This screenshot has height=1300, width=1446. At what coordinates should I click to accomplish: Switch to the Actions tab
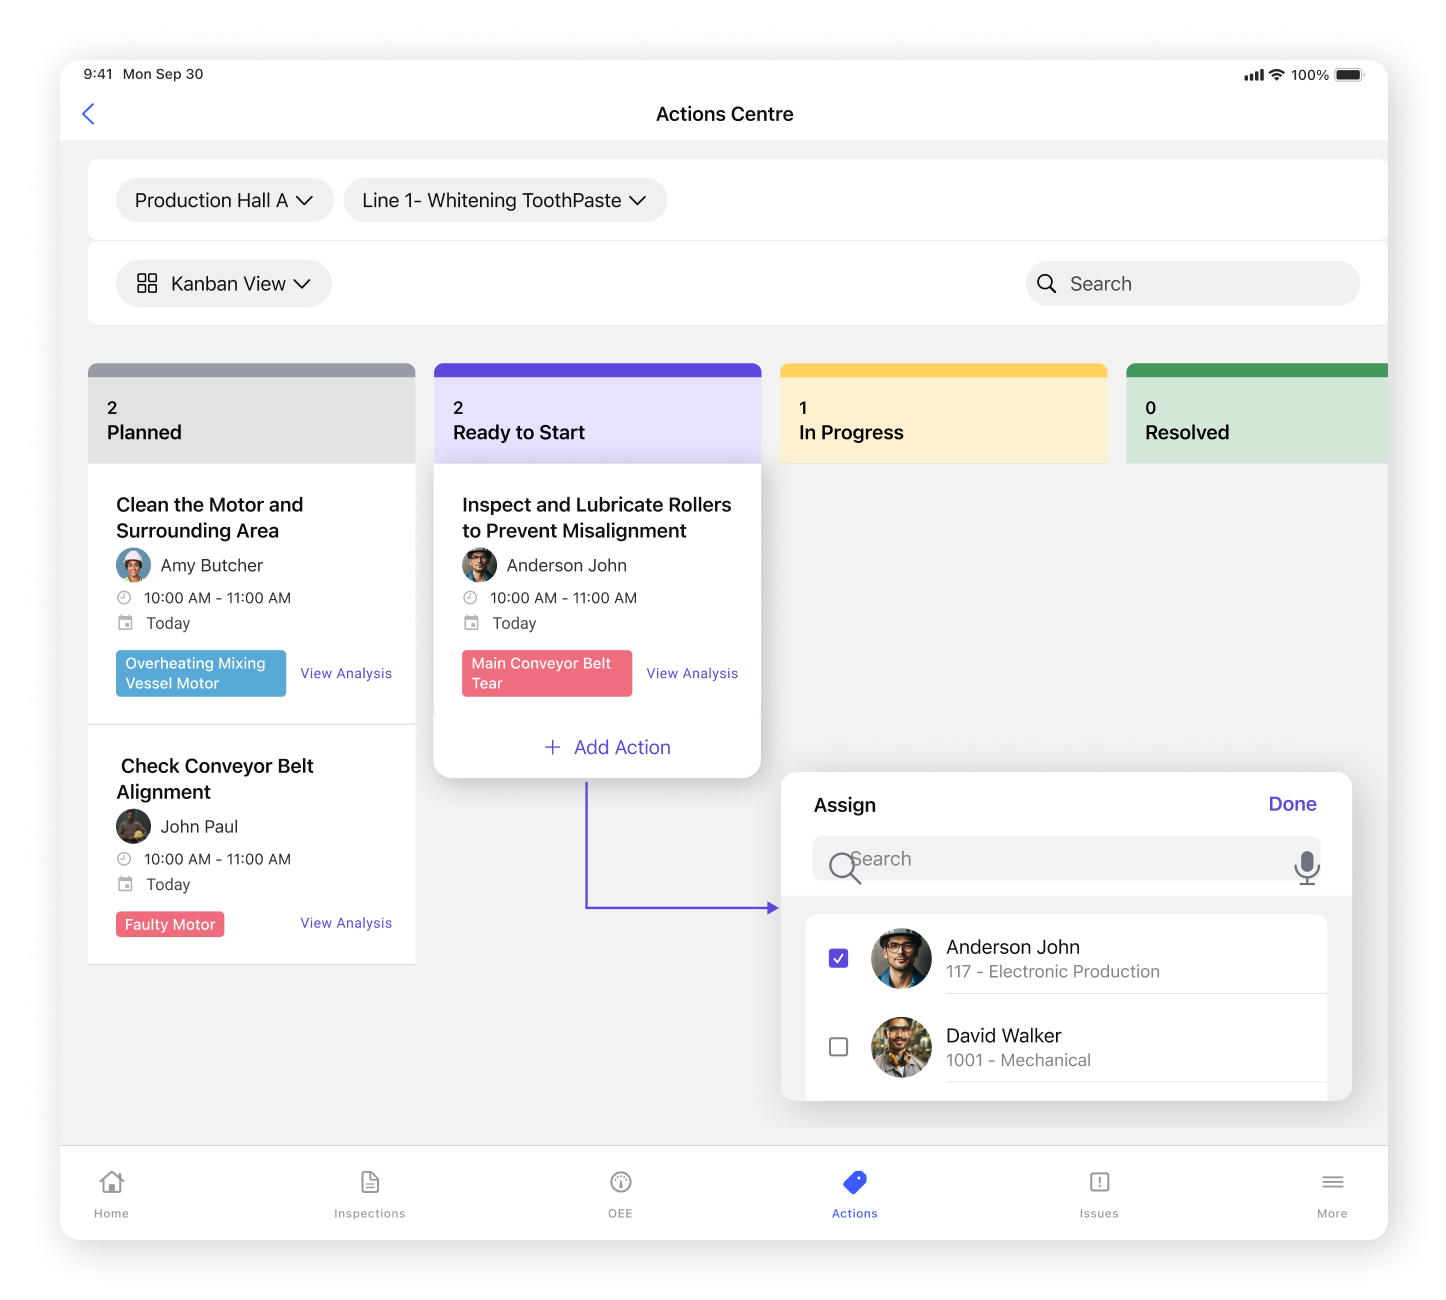[855, 1194]
